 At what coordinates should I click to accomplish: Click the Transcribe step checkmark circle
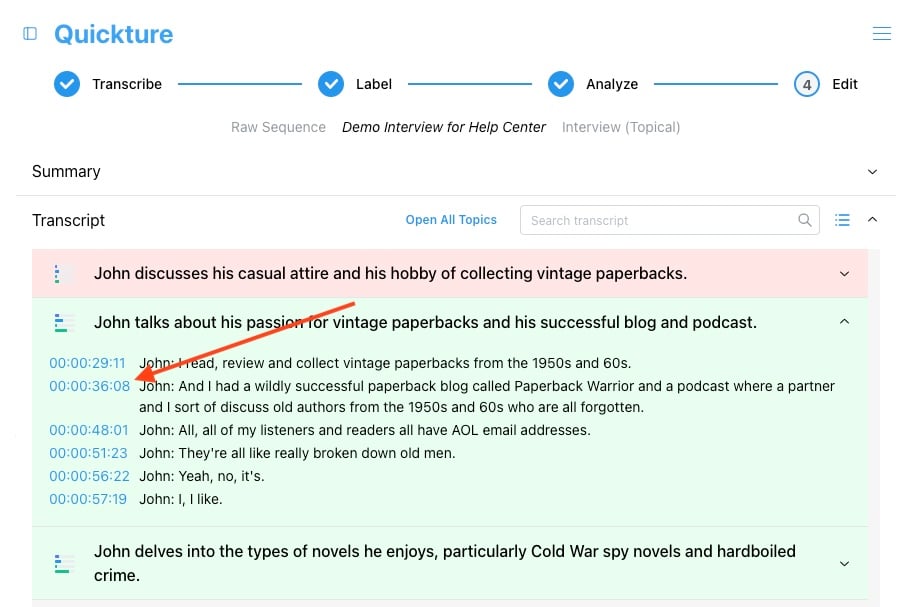click(x=67, y=84)
